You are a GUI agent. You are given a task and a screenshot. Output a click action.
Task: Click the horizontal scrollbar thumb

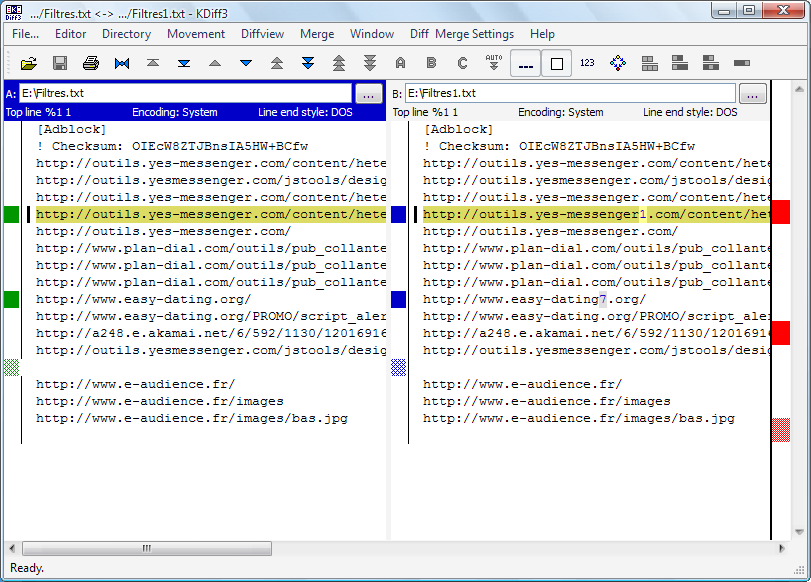147,548
